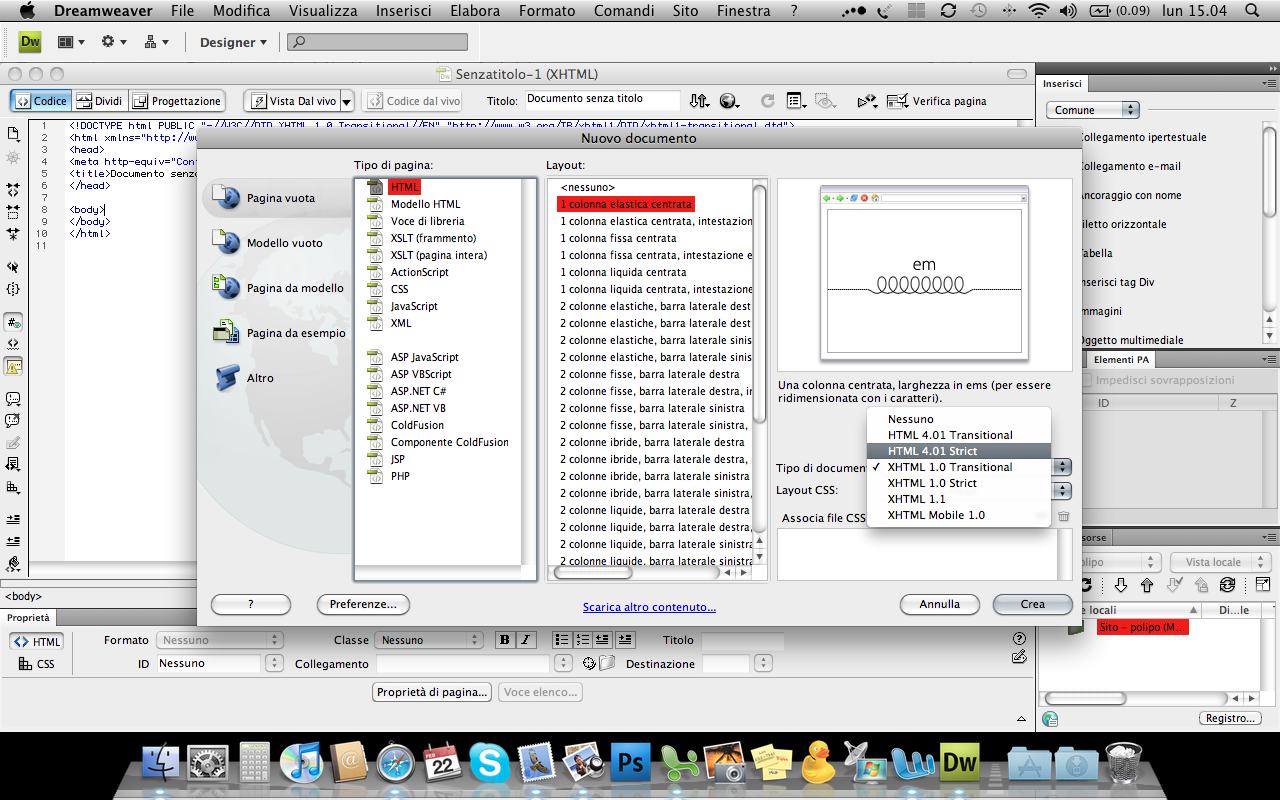The height and width of the screenshot is (800, 1280).
Task: Choose '1 colonna fissa centrata' layout
Action: [x=618, y=238]
